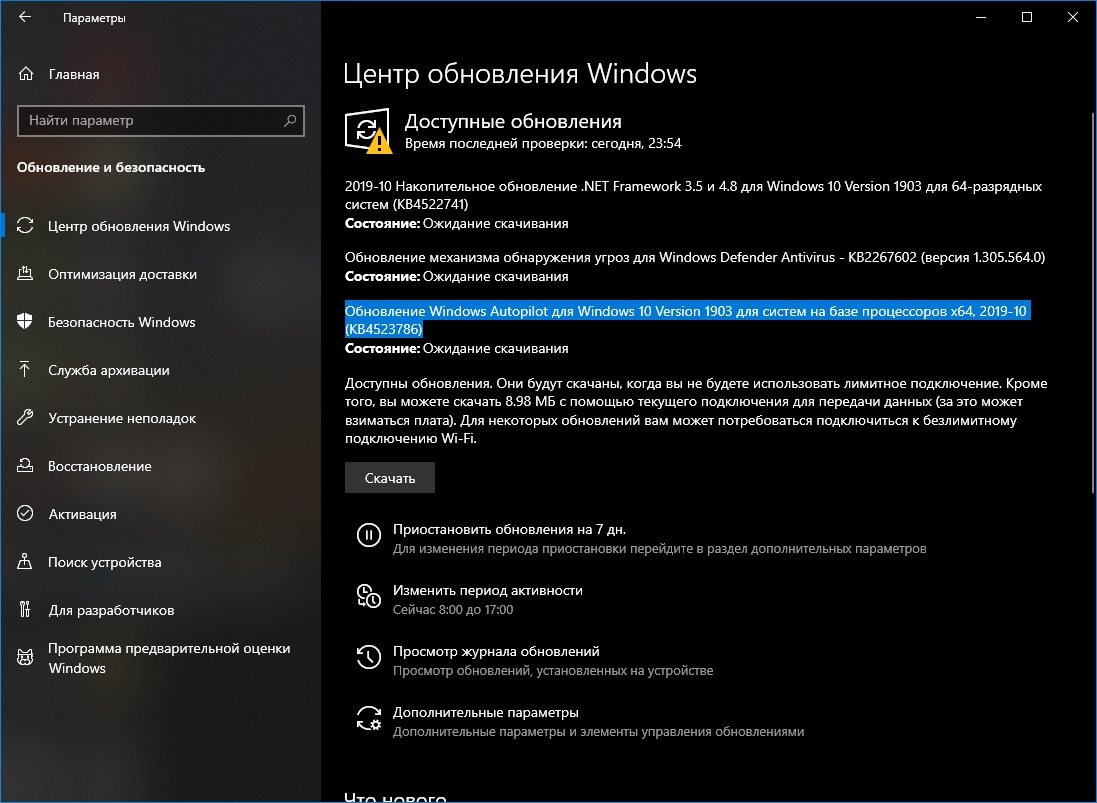The width and height of the screenshot is (1097, 803).
Task: Click Сейчас 8:00 до 17:00 text
Action: click(x=453, y=609)
